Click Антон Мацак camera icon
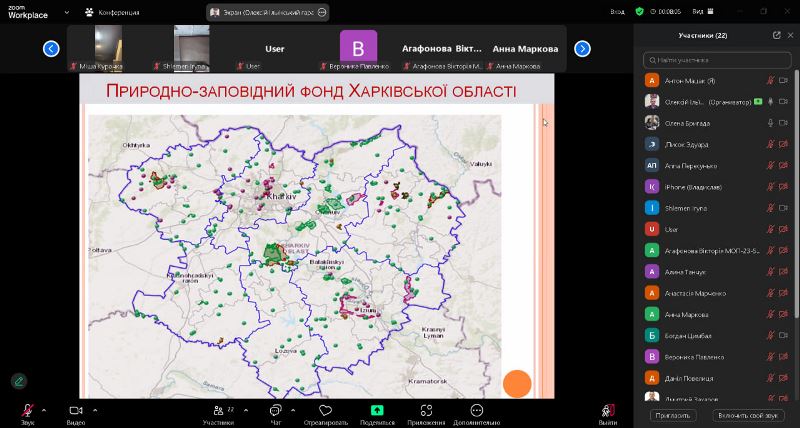 pyautogui.click(x=783, y=81)
